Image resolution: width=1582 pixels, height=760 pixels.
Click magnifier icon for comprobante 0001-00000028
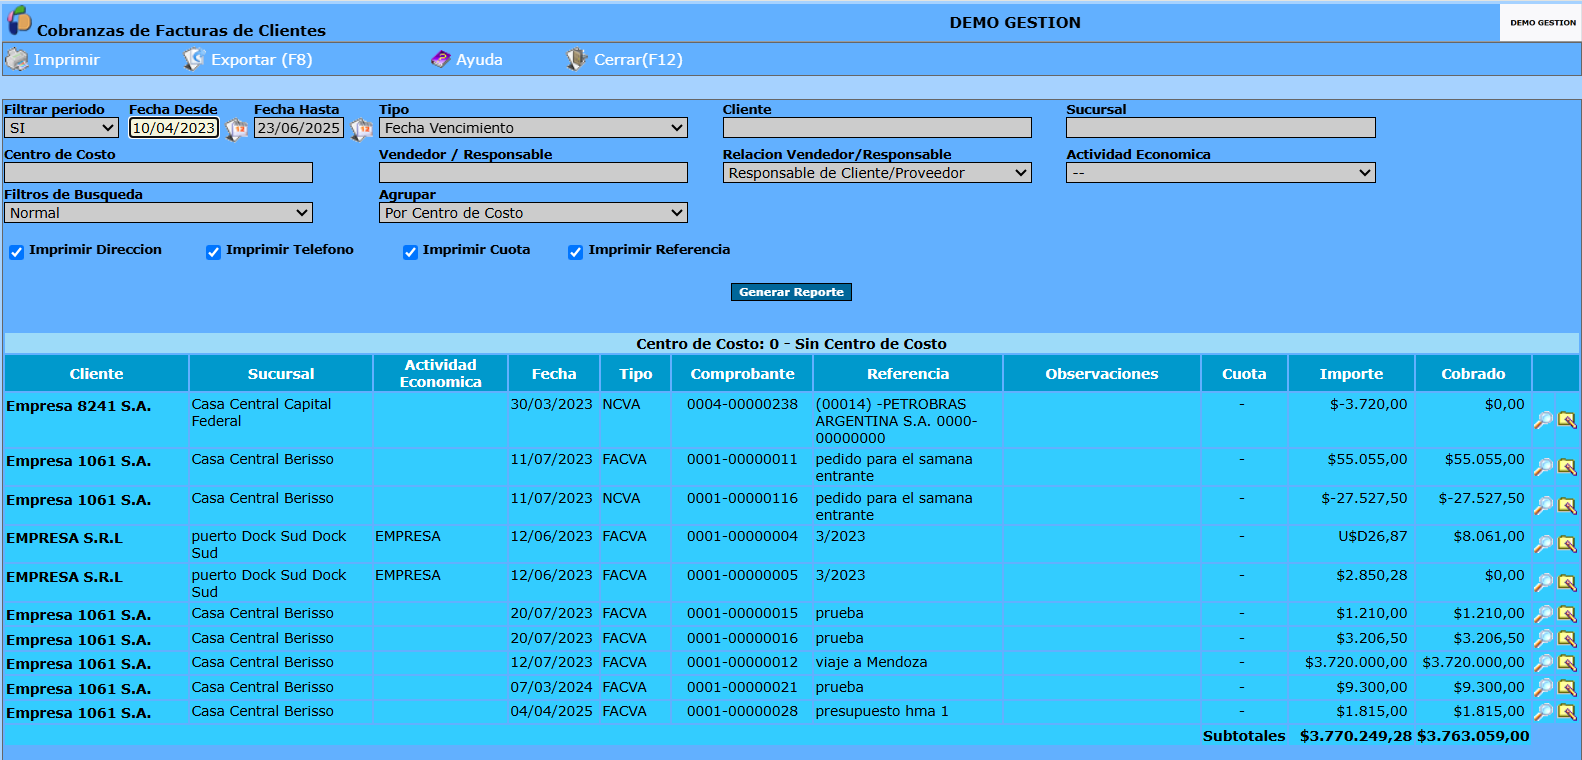[x=1543, y=712]
